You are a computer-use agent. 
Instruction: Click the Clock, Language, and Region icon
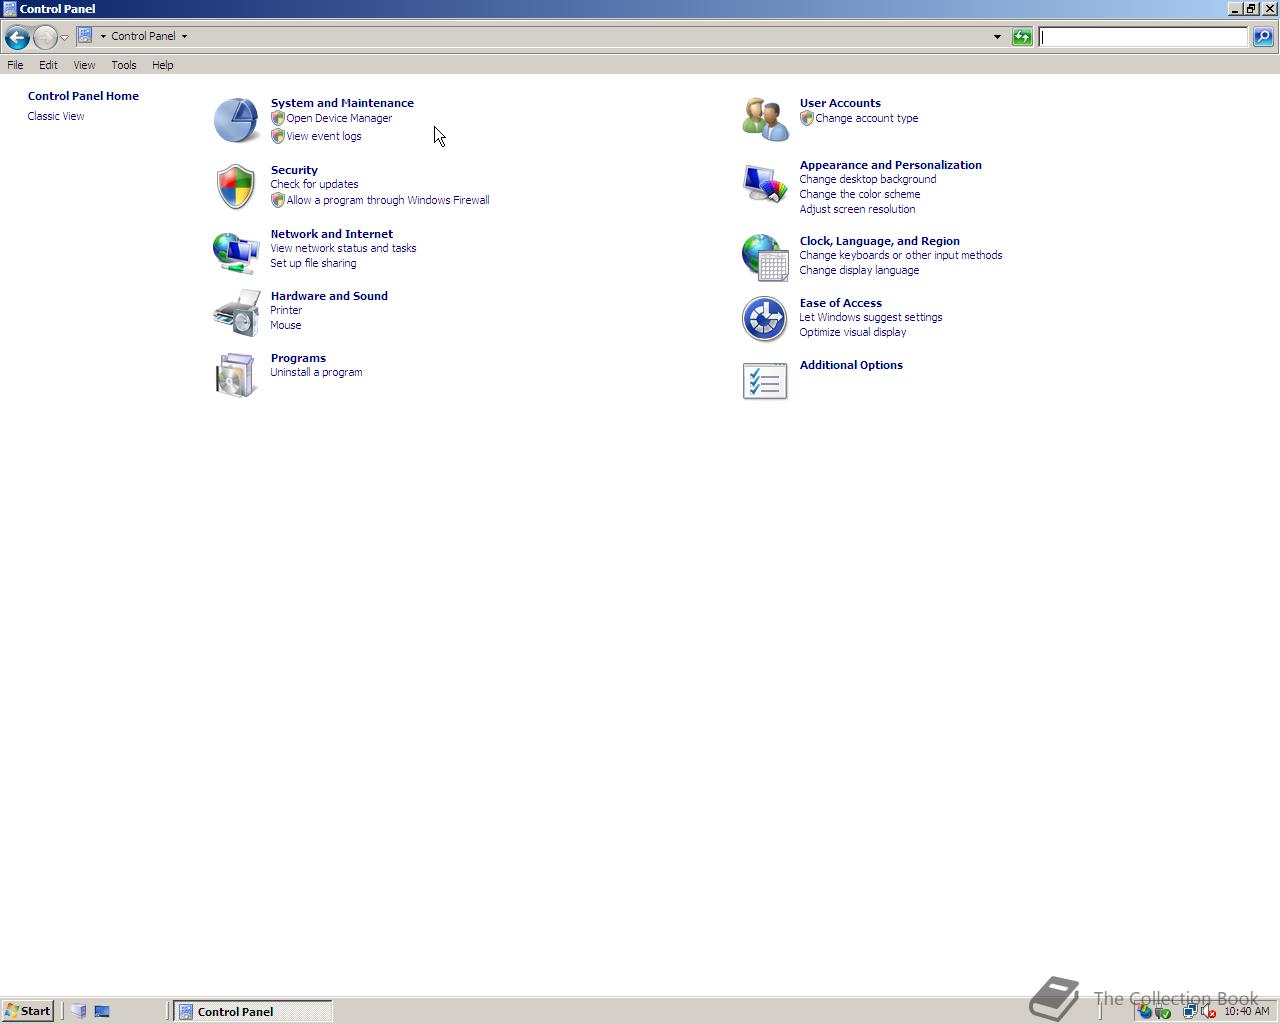(765, 257)
